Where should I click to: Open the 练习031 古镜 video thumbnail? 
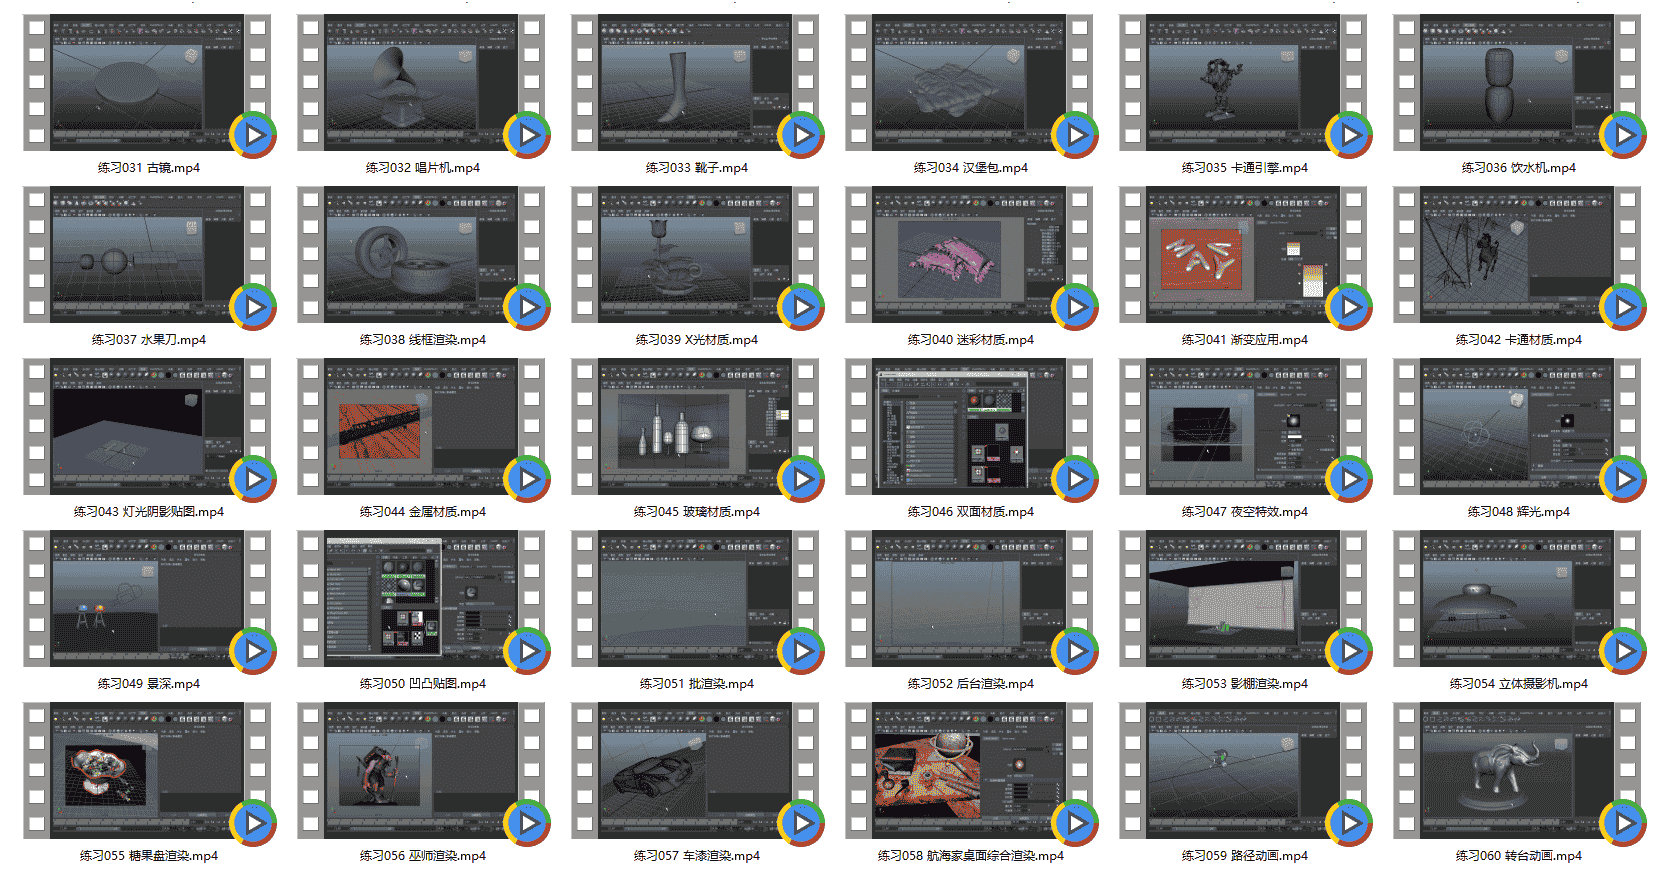[x=147, y=83]
